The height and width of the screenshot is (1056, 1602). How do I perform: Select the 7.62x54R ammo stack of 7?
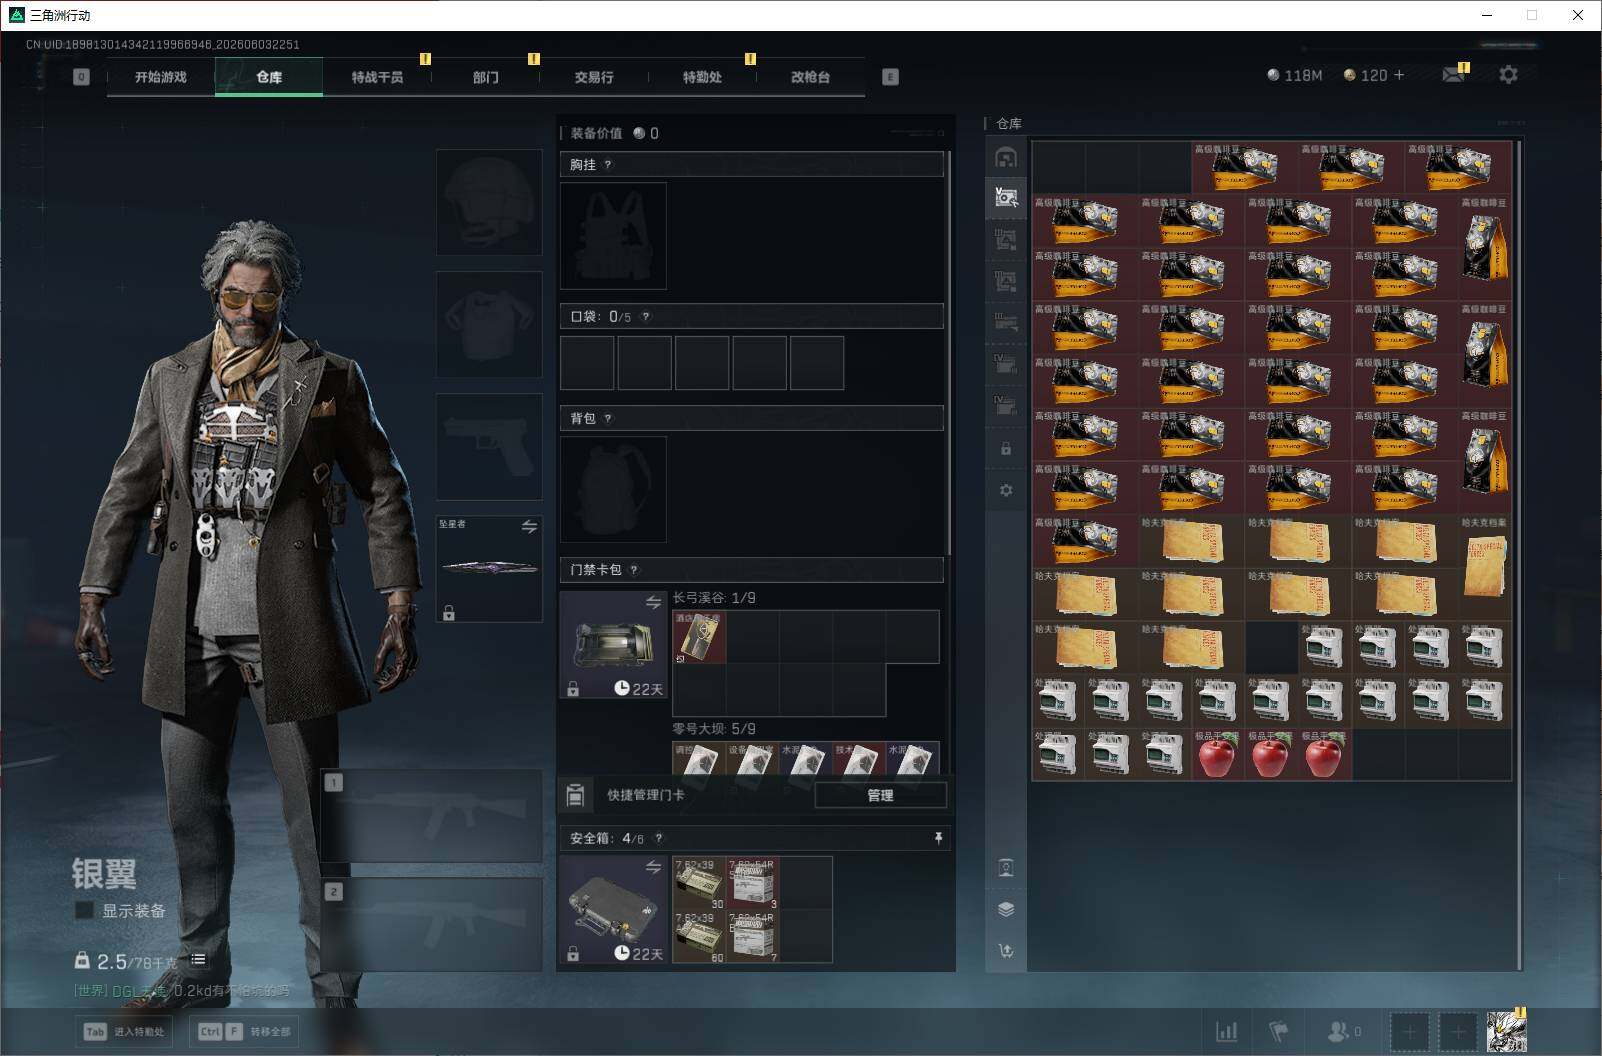[752, 937]
